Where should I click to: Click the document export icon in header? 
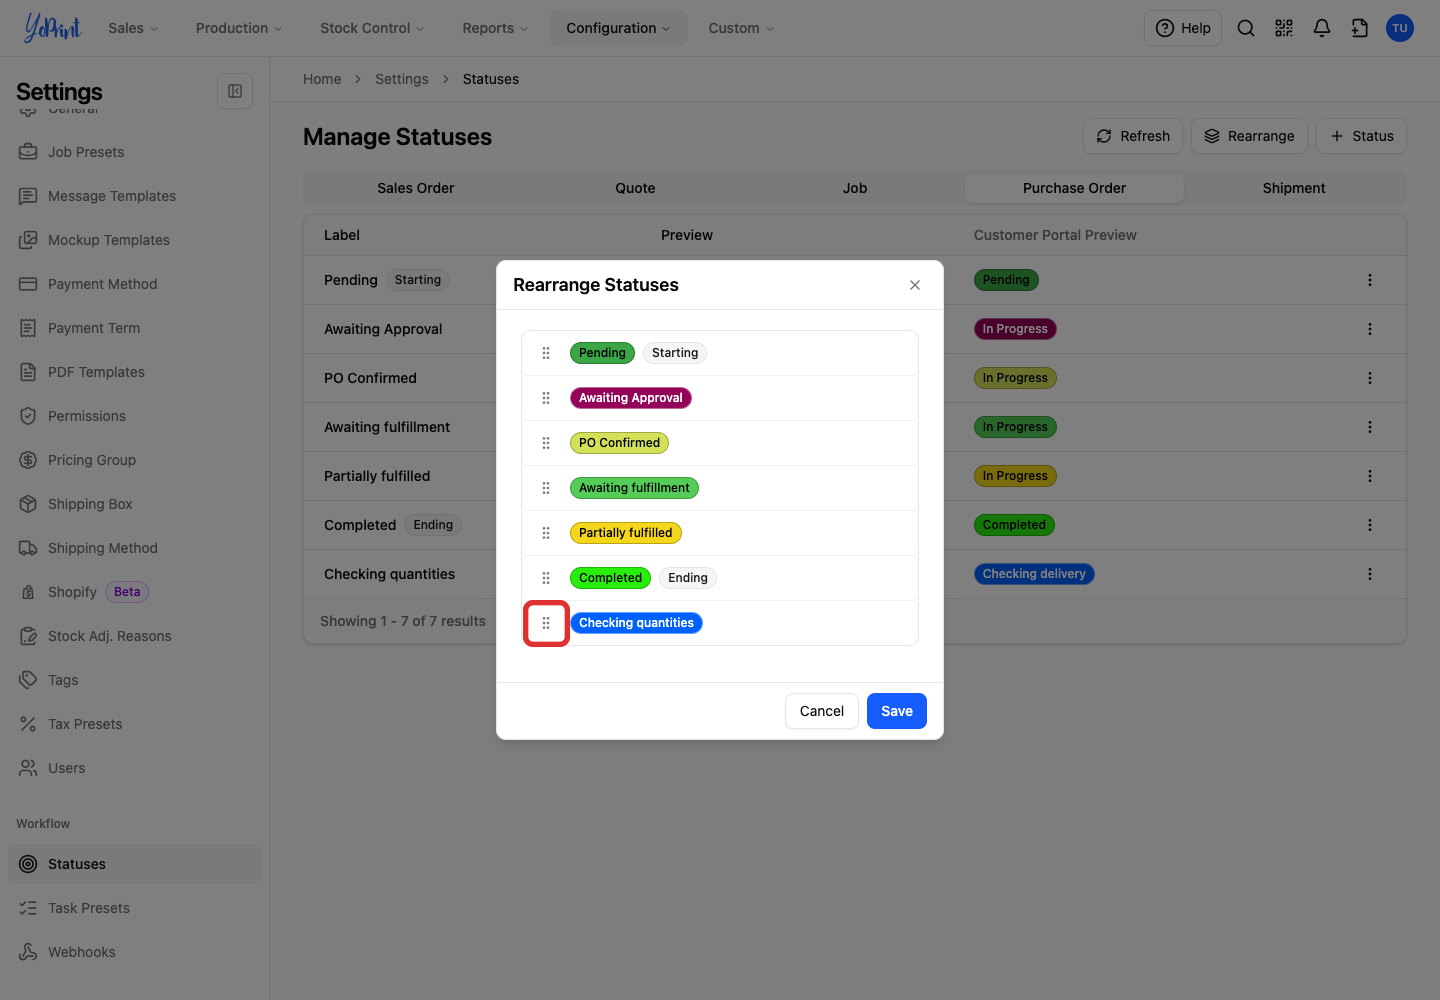pos(1360,28)
